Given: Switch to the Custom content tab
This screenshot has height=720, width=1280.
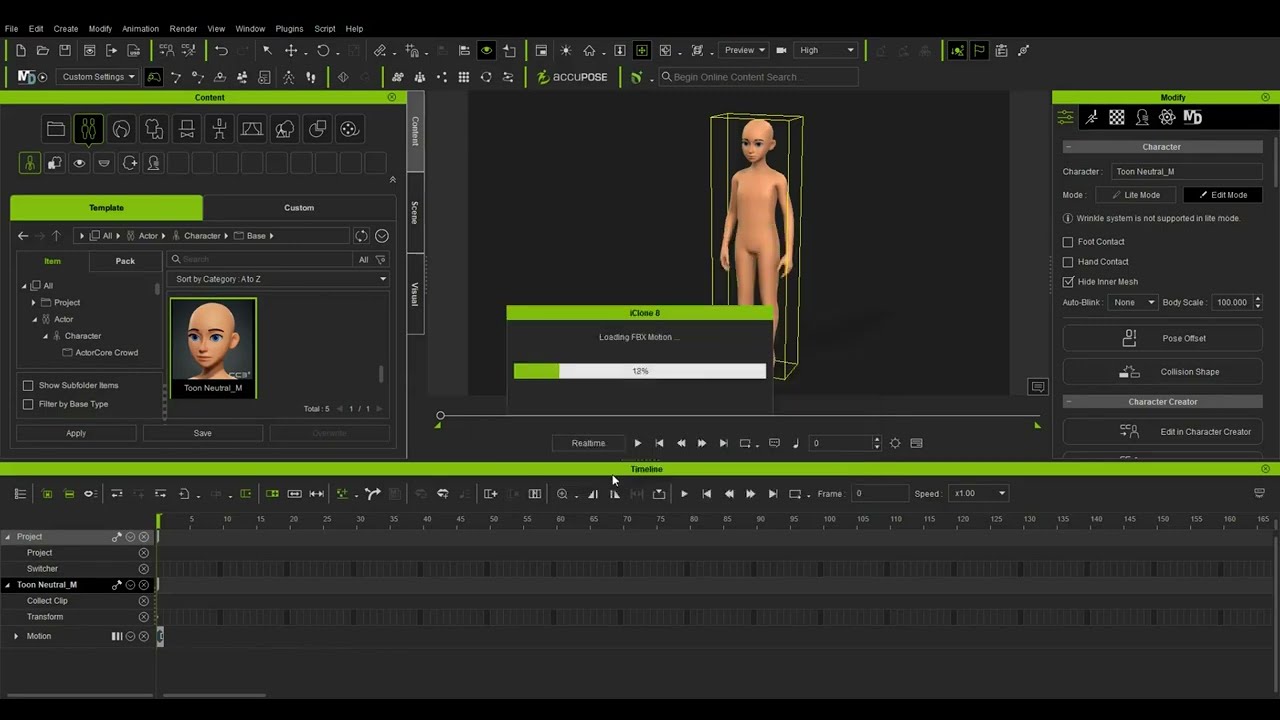Looking at the screenshot, I should tap(299, 208).
